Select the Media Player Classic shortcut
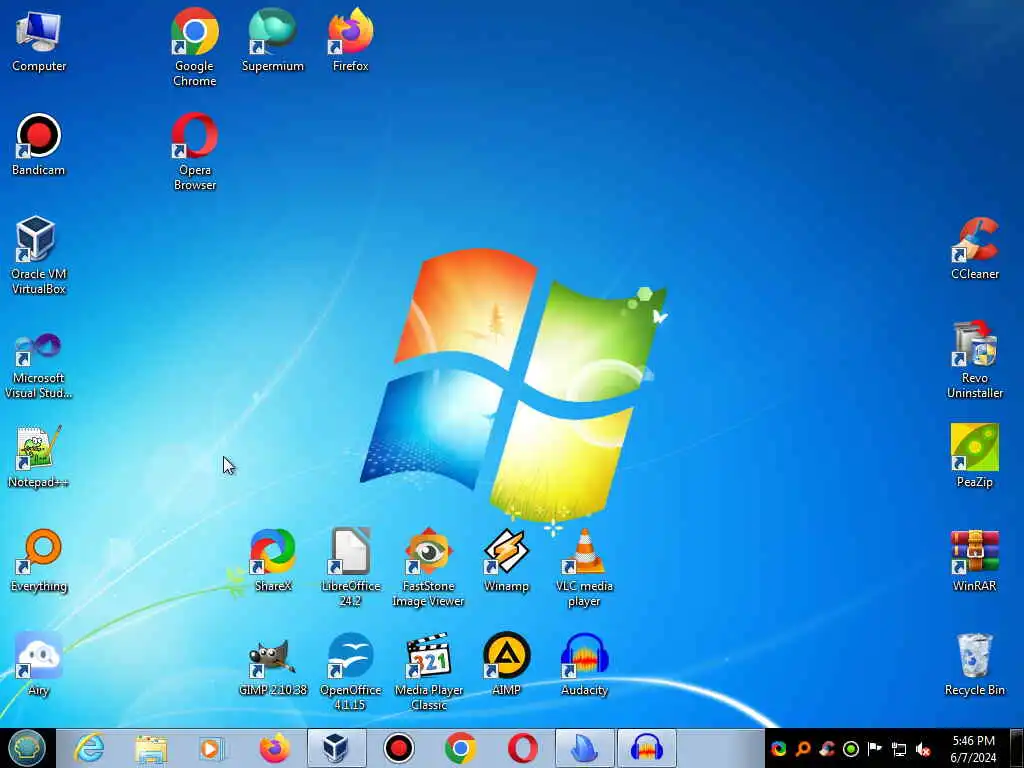Screen dimensions: 1024x768 click(x=428, y=671)
